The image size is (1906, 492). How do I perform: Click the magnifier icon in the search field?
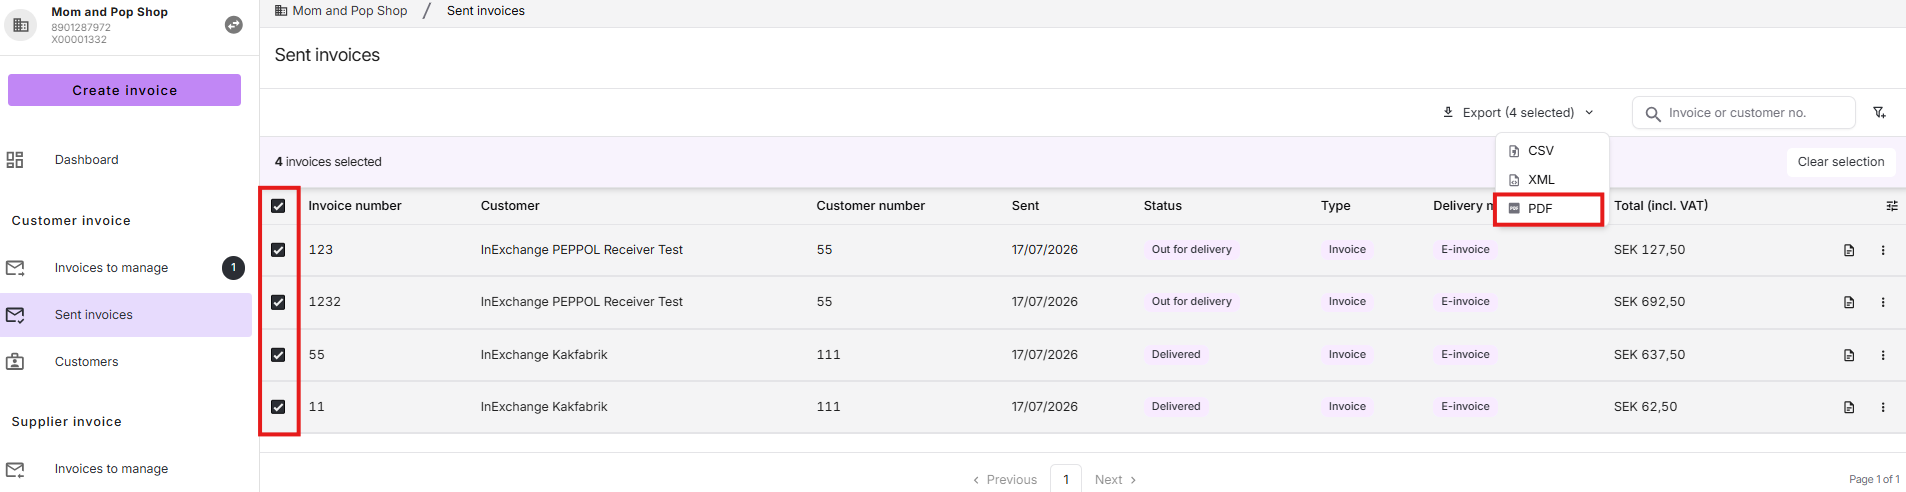[x=1653, y=114]
